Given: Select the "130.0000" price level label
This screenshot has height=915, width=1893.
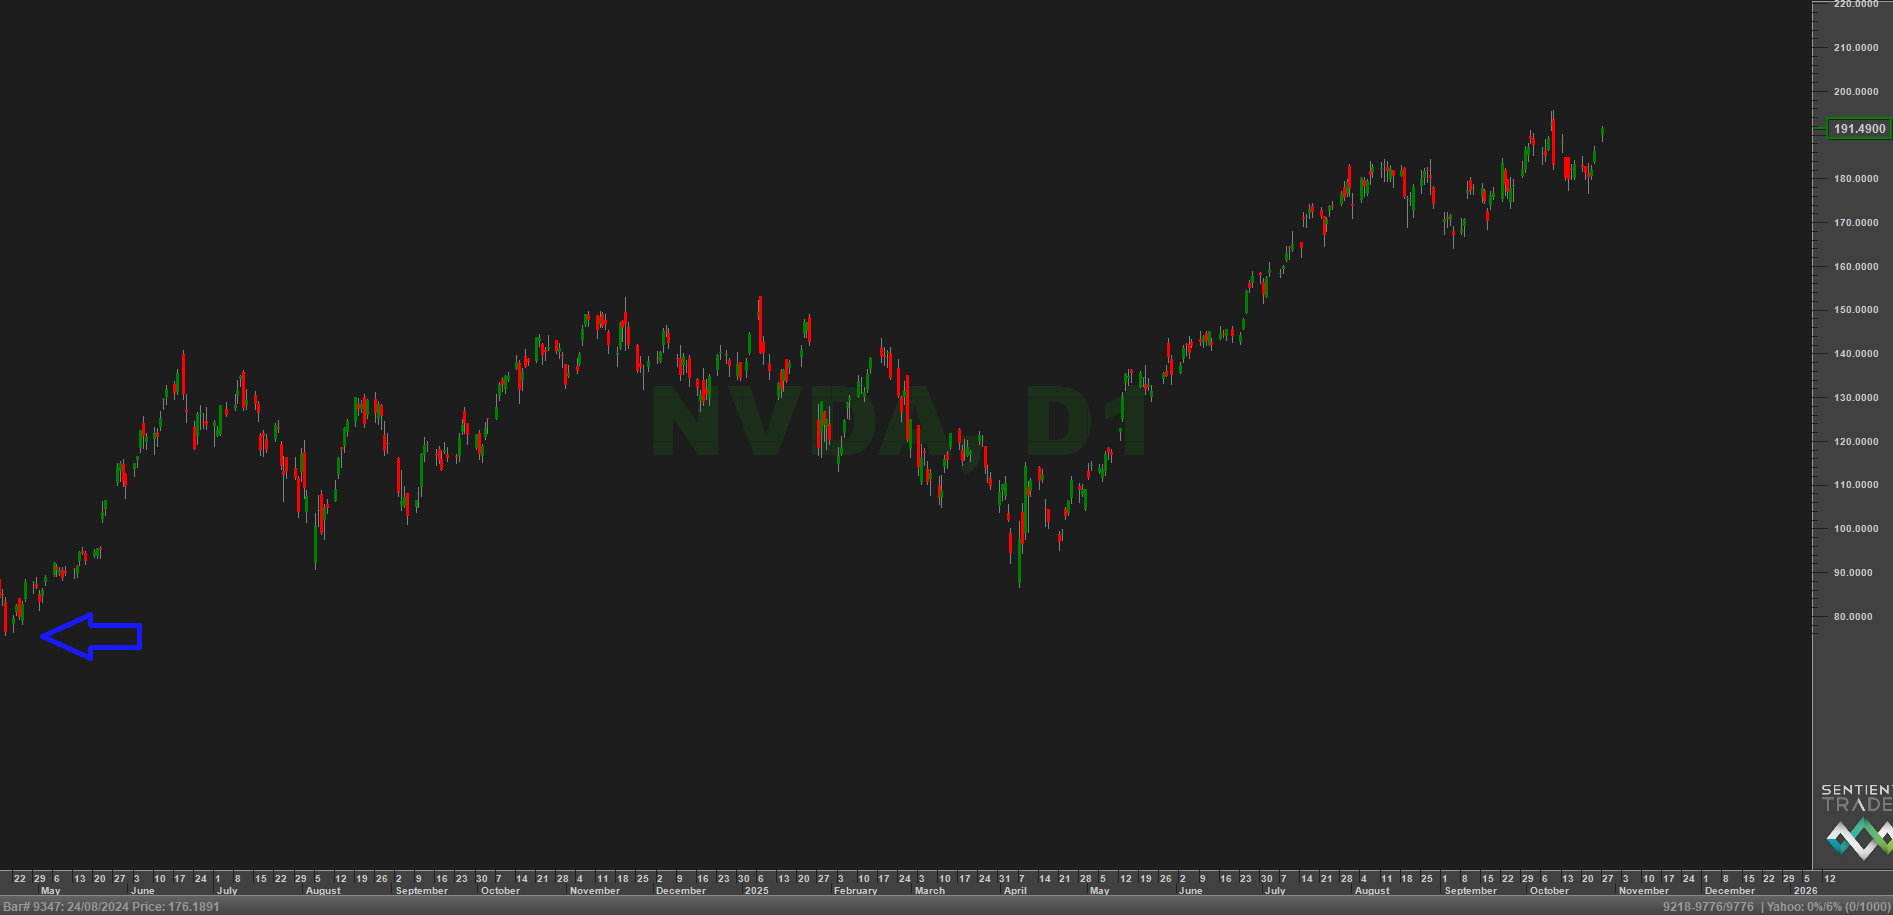Looking at the screenshot, I should click(1855, 398).
